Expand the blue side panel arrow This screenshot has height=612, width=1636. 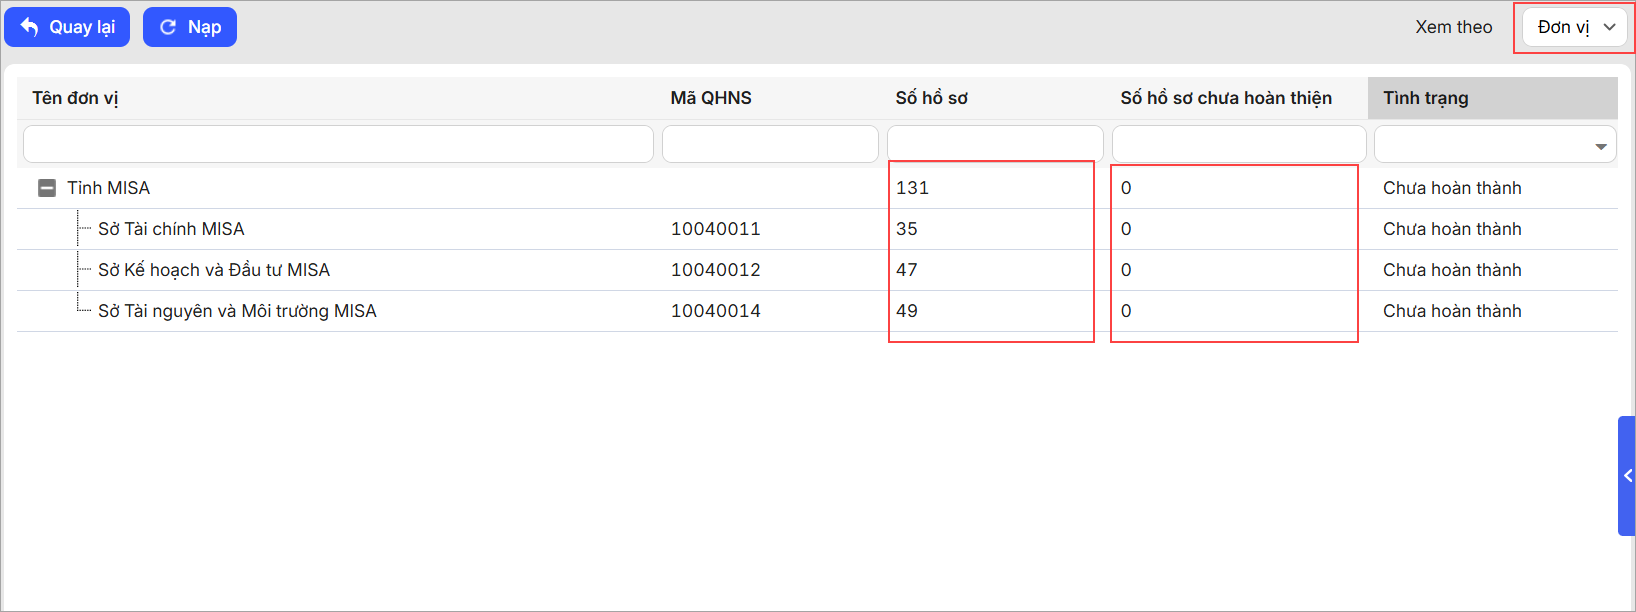click(x=1627, y=476)
